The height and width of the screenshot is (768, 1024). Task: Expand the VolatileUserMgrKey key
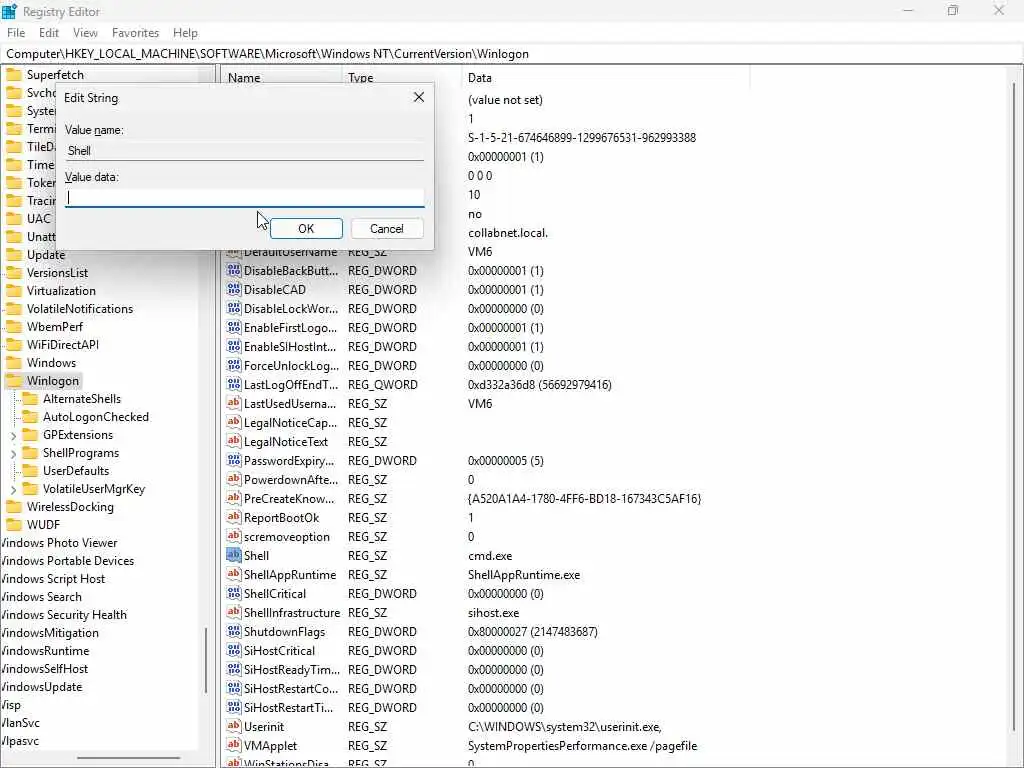pos(14,489)
